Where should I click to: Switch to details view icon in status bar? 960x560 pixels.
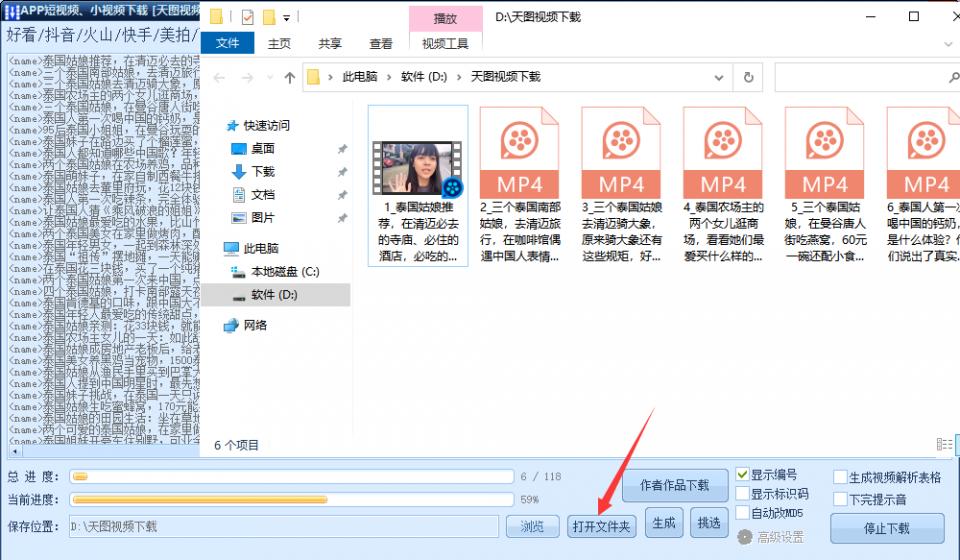(944, 444)
